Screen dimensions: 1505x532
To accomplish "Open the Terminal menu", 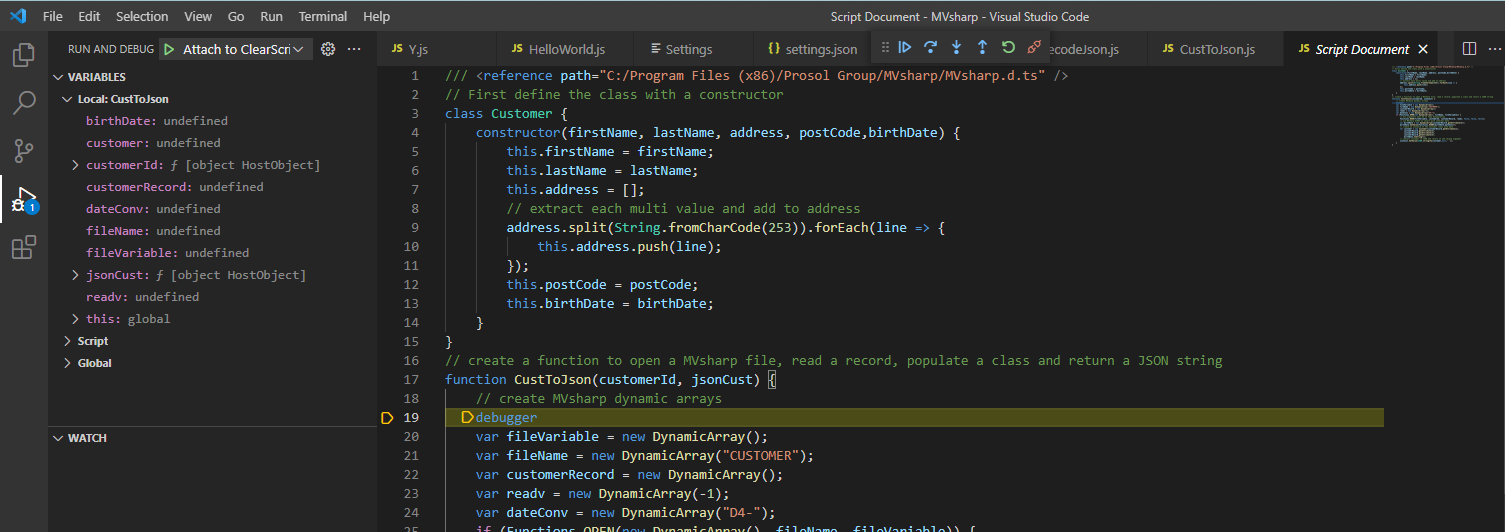I will pos(323,17).
